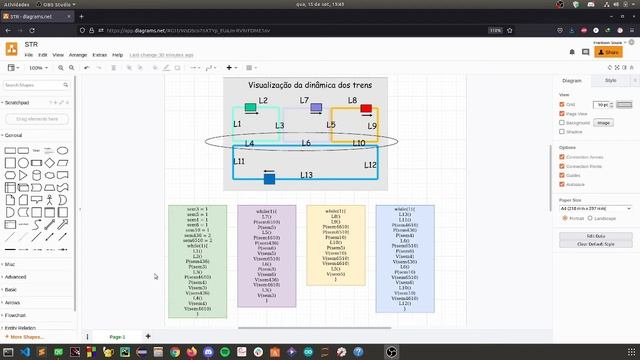
Task: Toggle the Guides checkbox
Action: [x=562, y=175]
